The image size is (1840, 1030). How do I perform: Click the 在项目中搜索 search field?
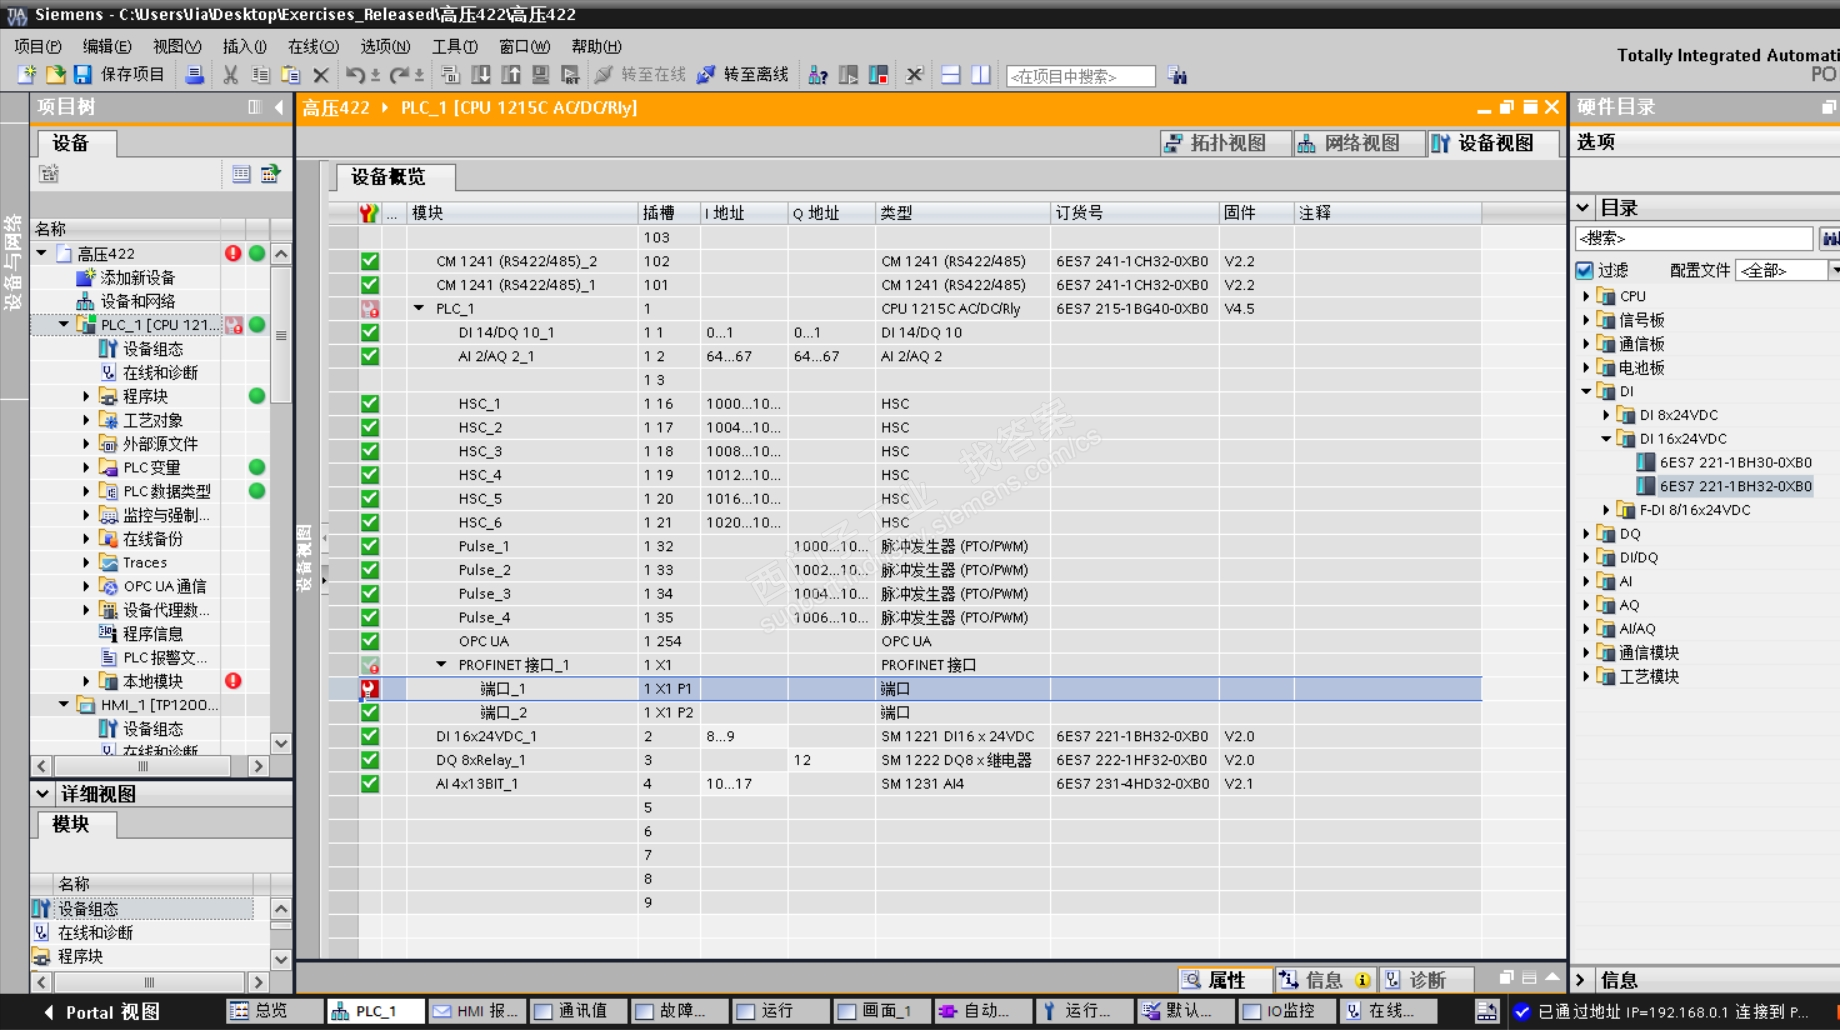[1080, 76]
